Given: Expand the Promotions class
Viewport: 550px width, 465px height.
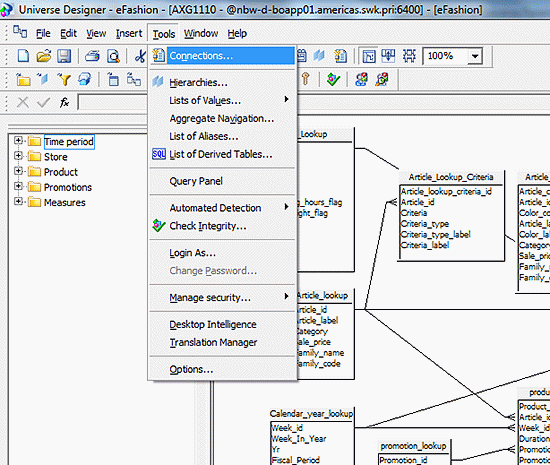Looking at the screenshot, I should coord(18,186).
